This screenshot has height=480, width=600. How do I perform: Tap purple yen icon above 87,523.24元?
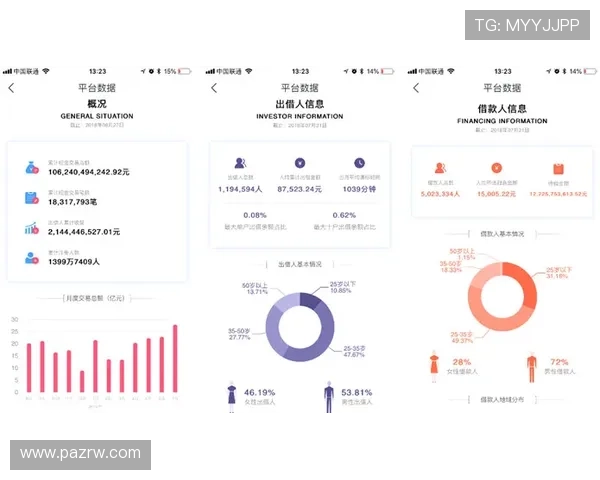point(300,163)
